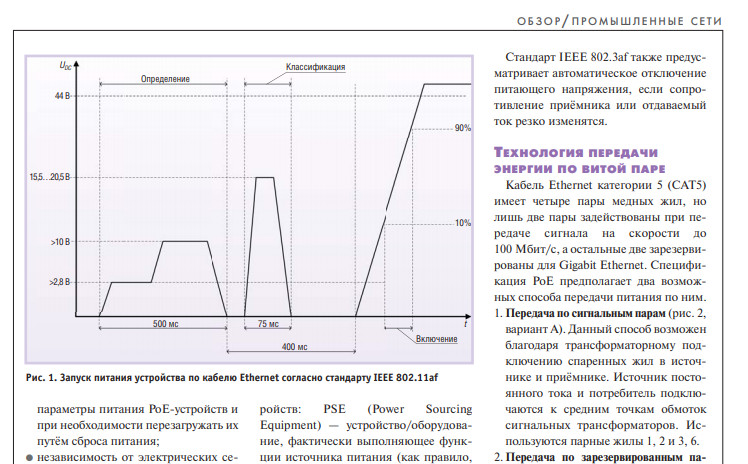
Task: Click the 'Определение' label above the chart
Action: [164, 79]
